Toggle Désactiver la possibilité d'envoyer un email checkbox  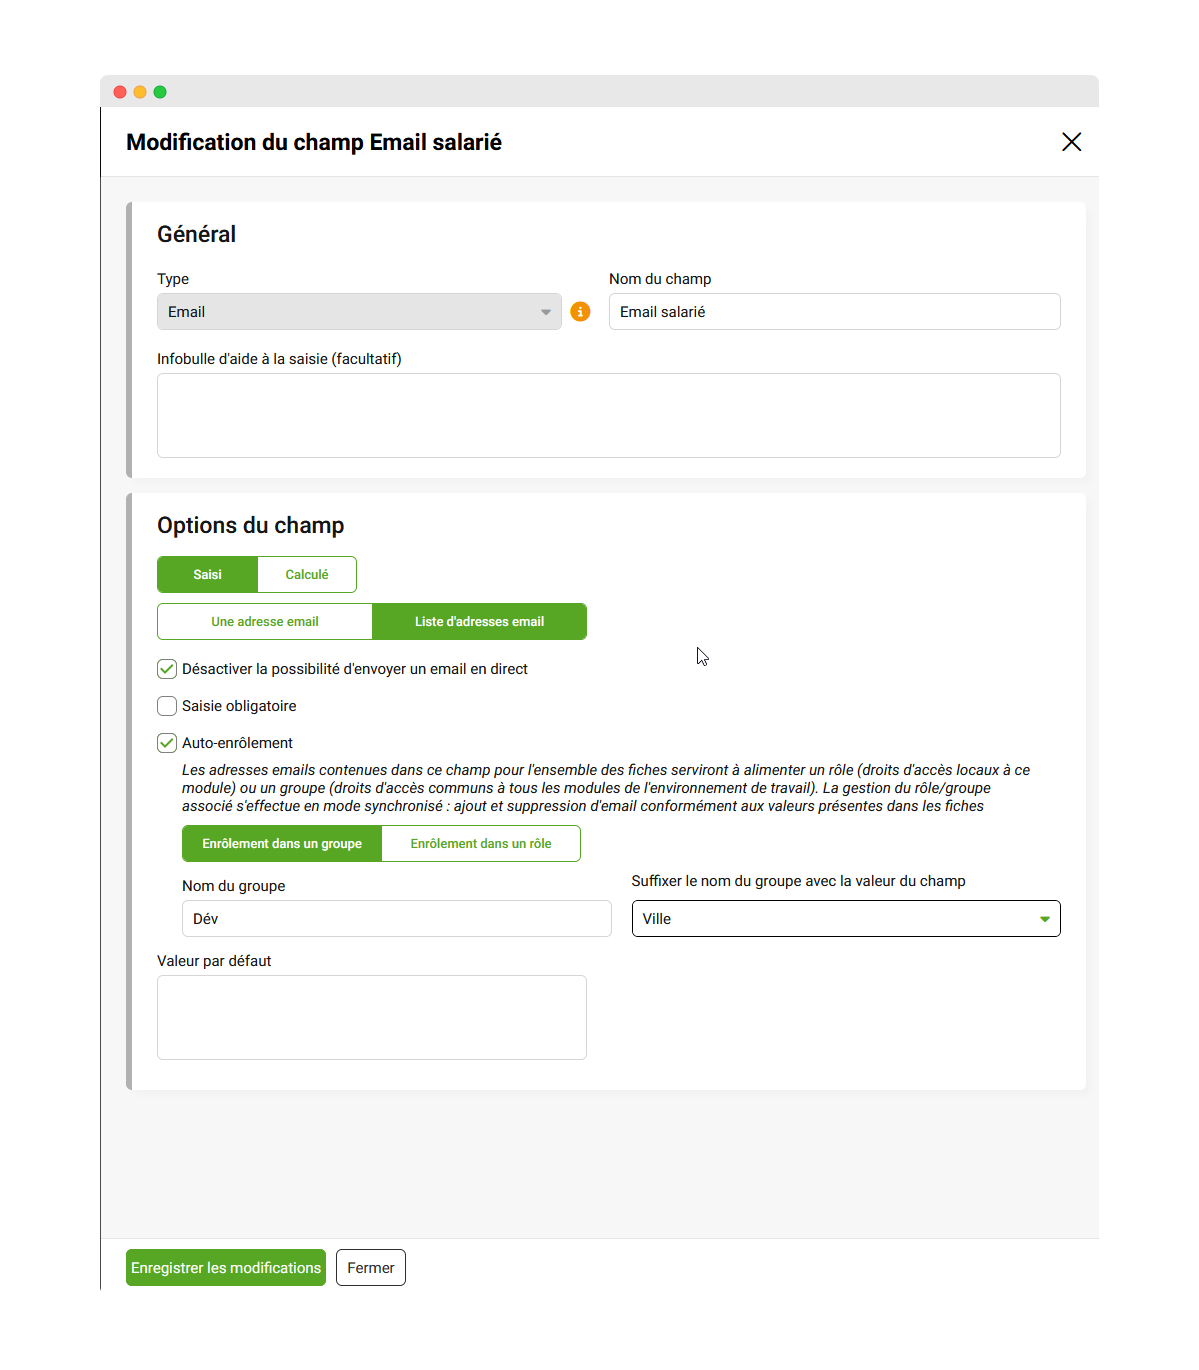(167, 669)
